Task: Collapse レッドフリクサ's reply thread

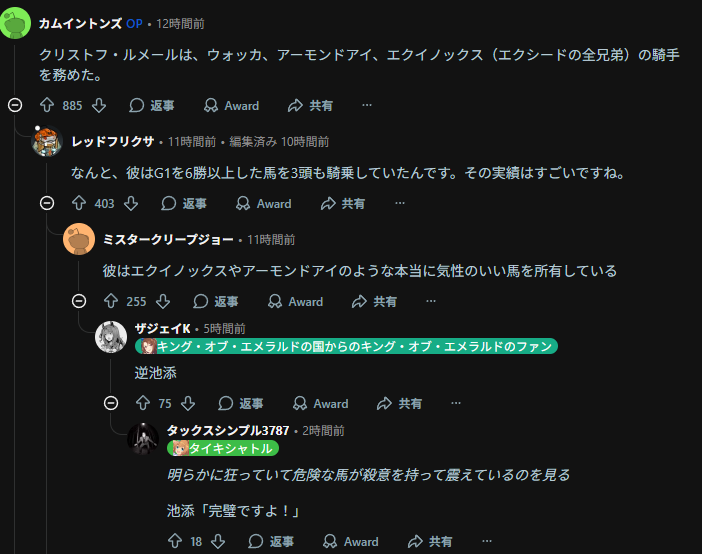Action: click(x=47, y=203)
